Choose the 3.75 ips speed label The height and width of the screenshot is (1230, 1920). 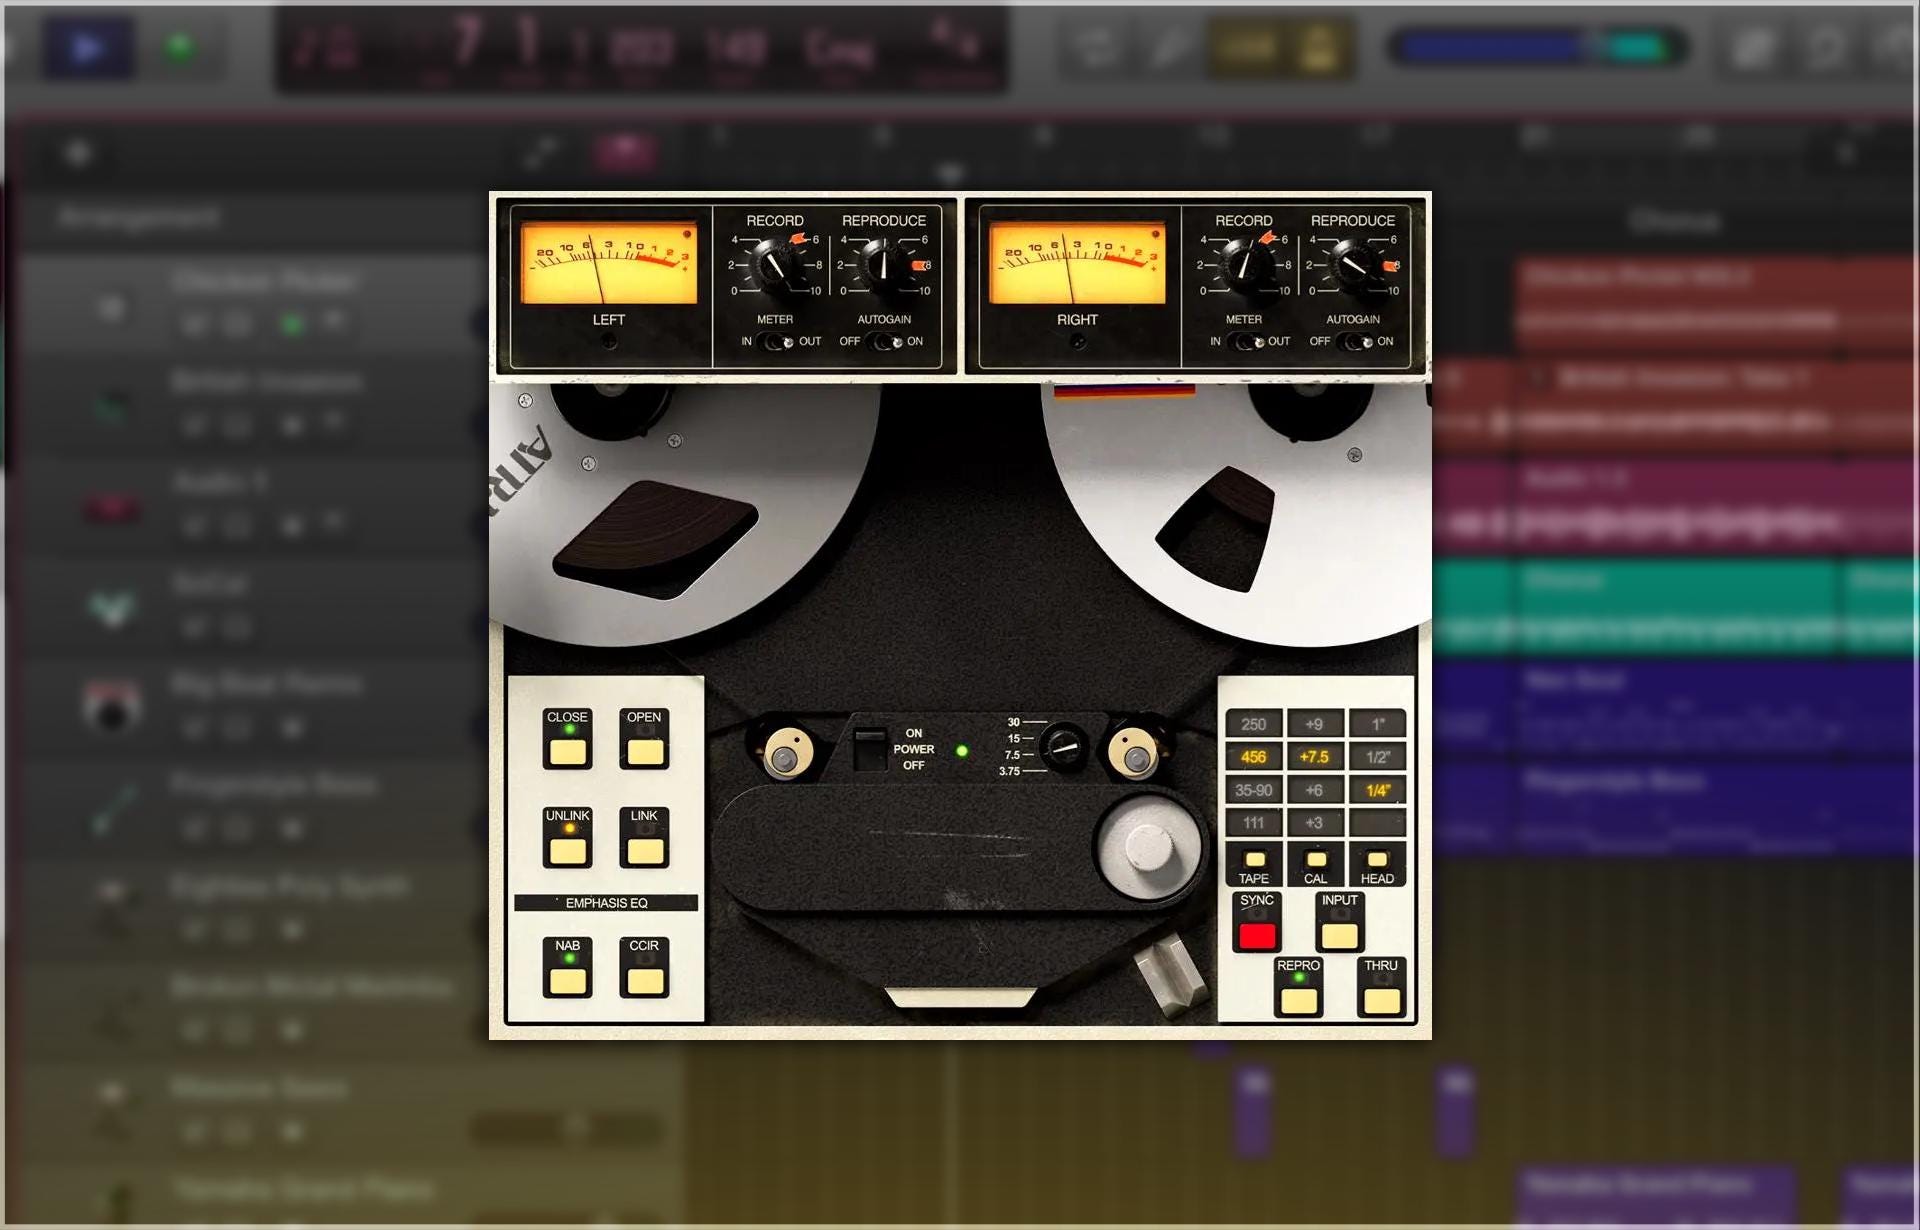click(x=1009, y=771)
